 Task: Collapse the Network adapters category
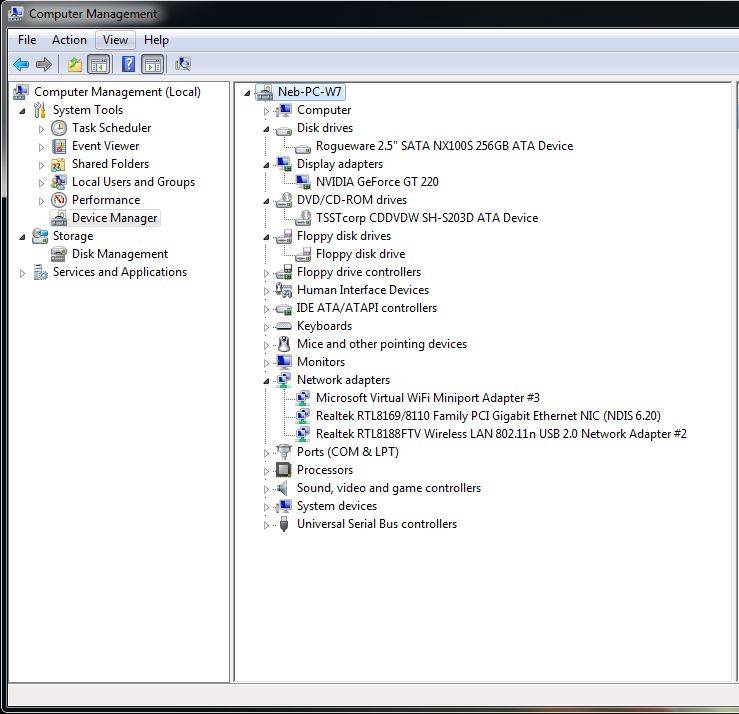tap(266, 381)
